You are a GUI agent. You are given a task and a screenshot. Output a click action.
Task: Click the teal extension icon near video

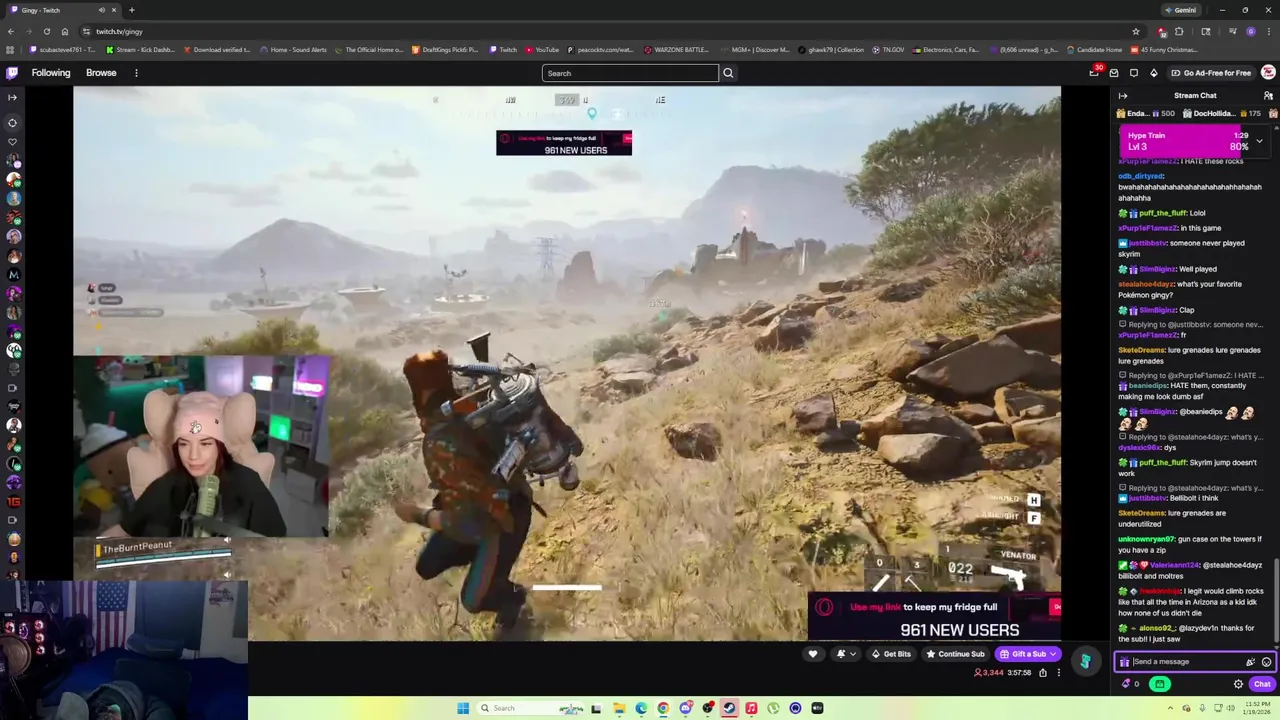point(1085,661)
